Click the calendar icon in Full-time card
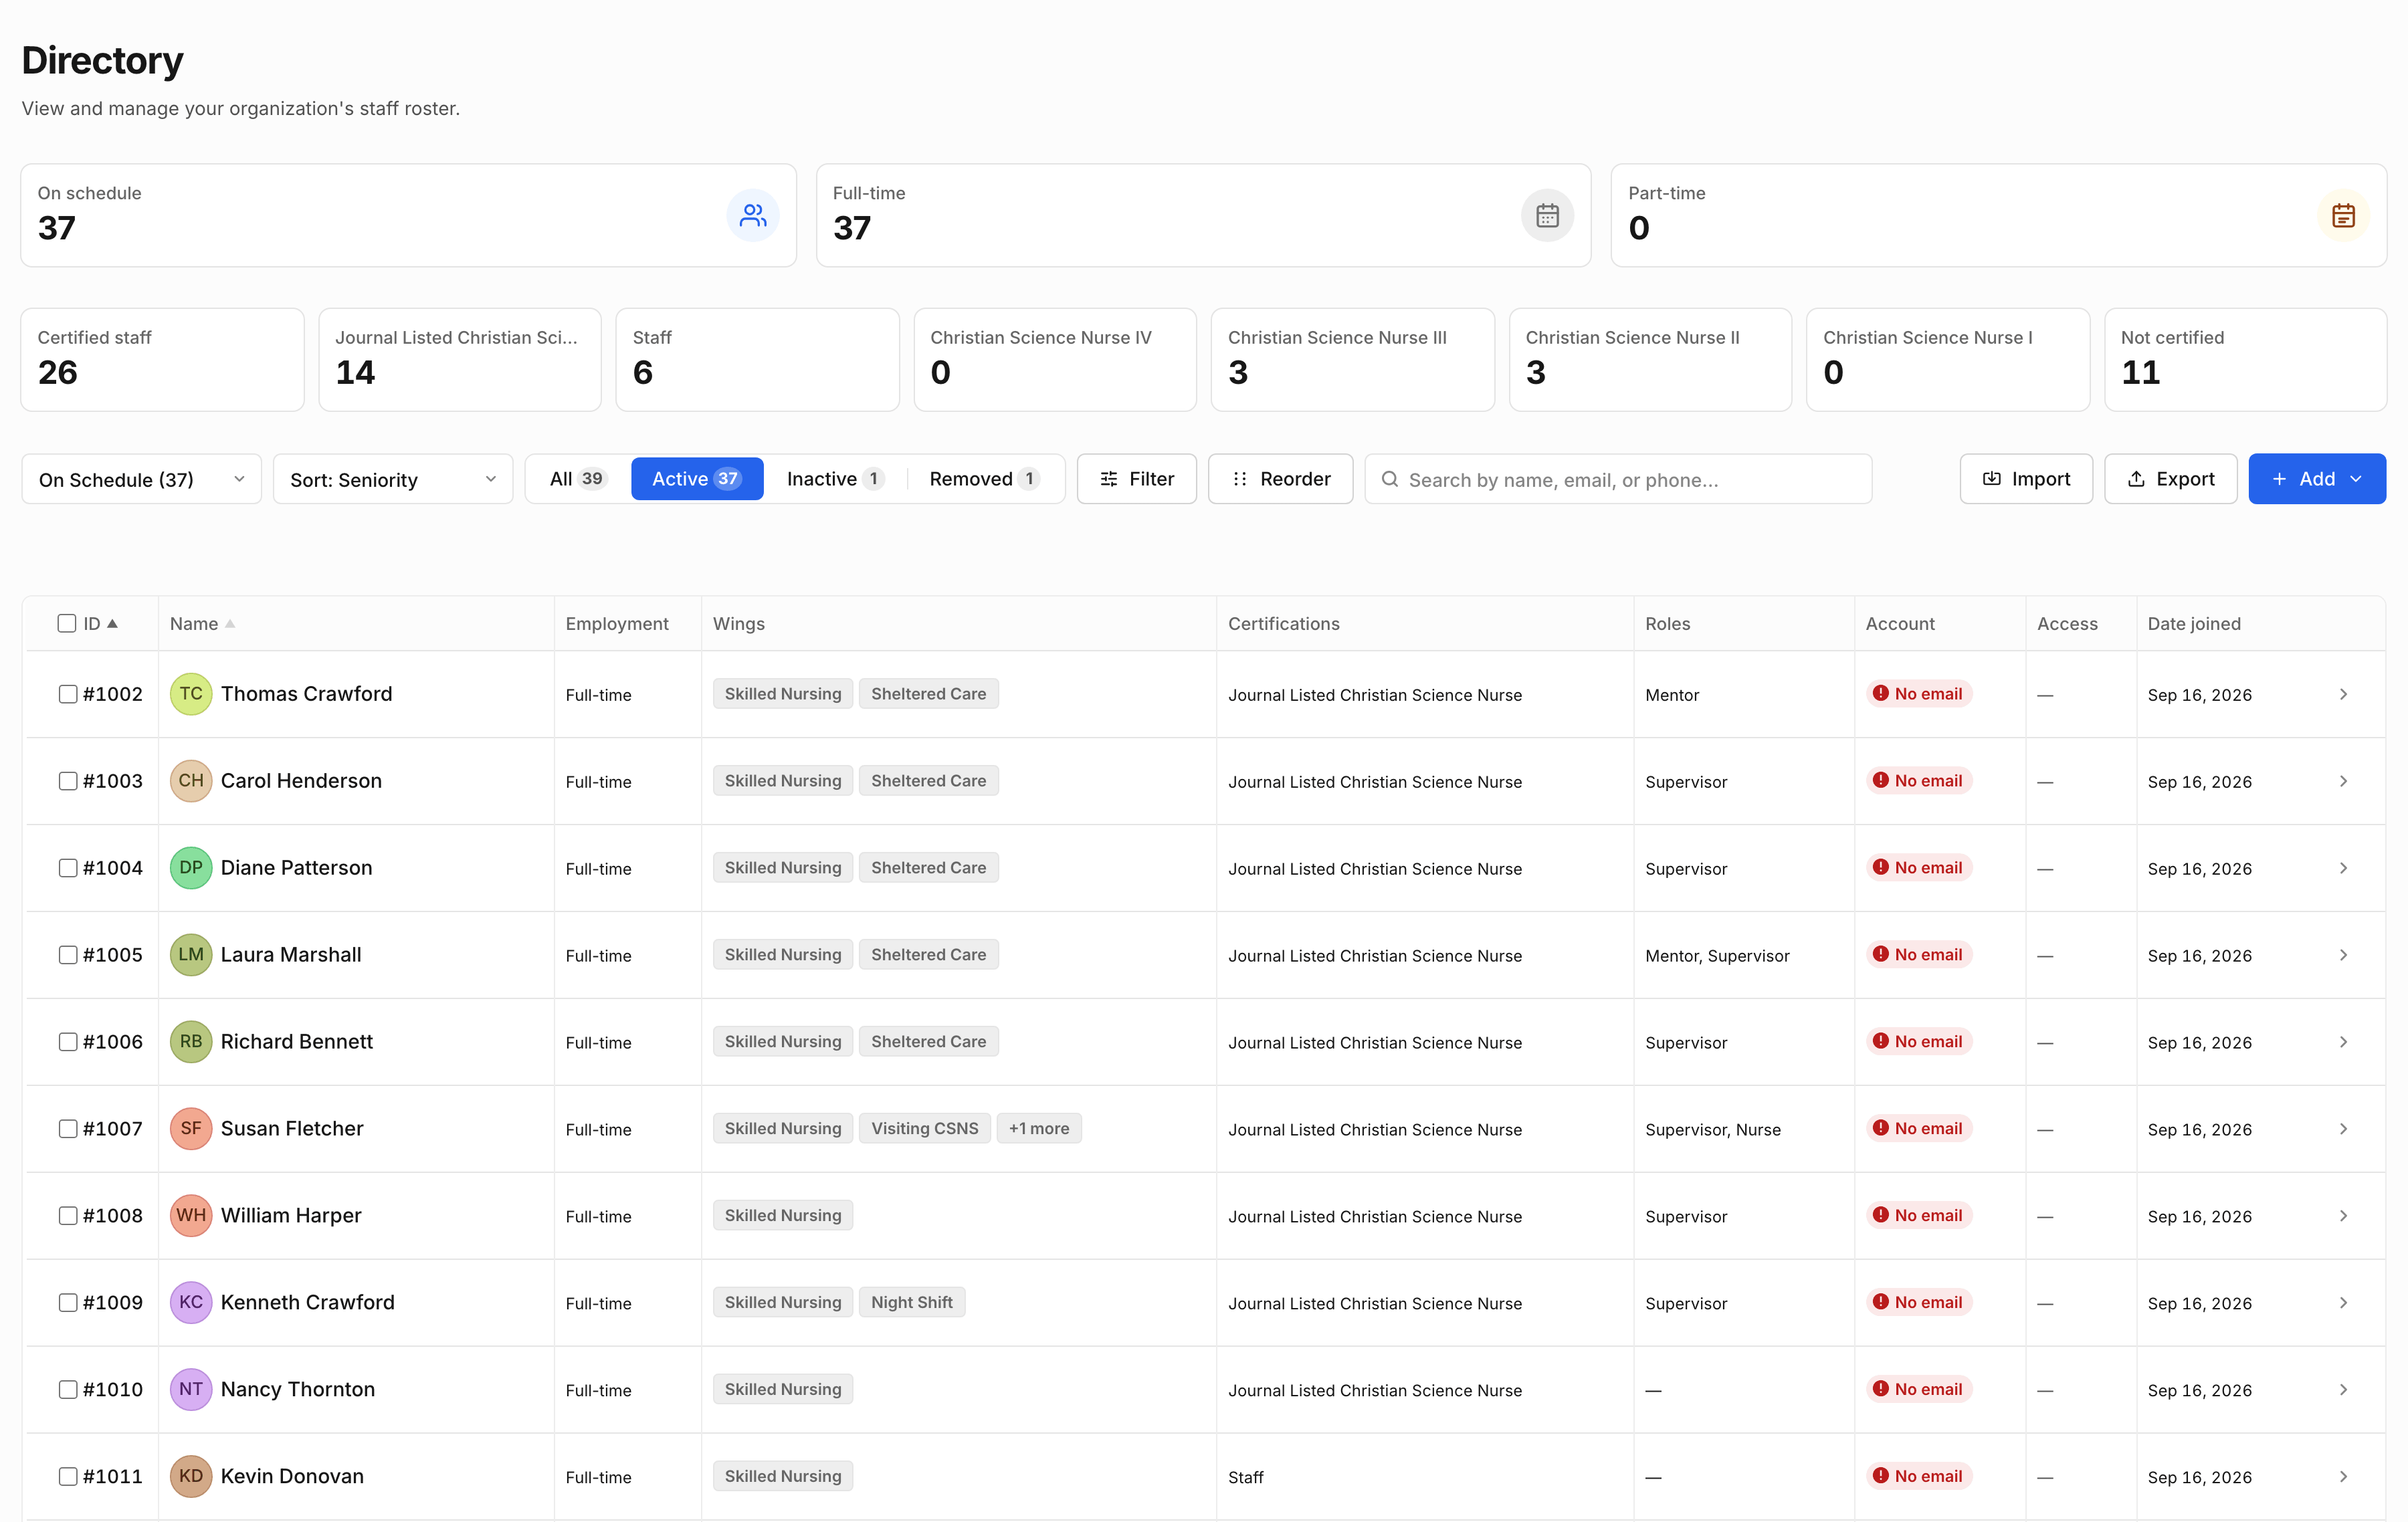Image resolution: width=2408 pixels, height=1522 pixels. pyautogui.click(x=1547, y=215)
